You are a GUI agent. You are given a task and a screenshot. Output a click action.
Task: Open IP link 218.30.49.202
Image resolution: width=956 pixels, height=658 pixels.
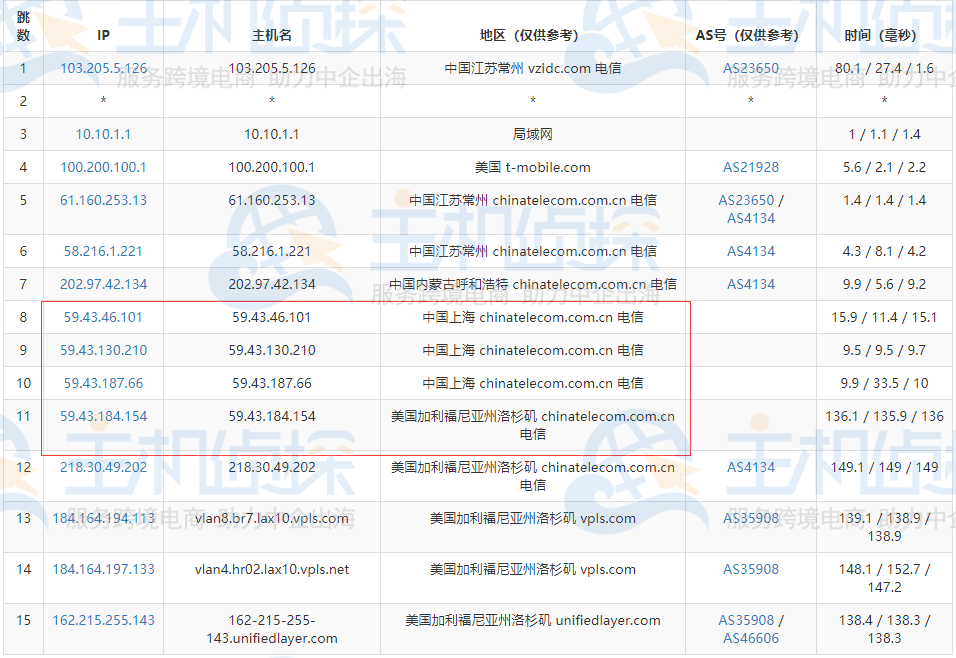point(103,467)
